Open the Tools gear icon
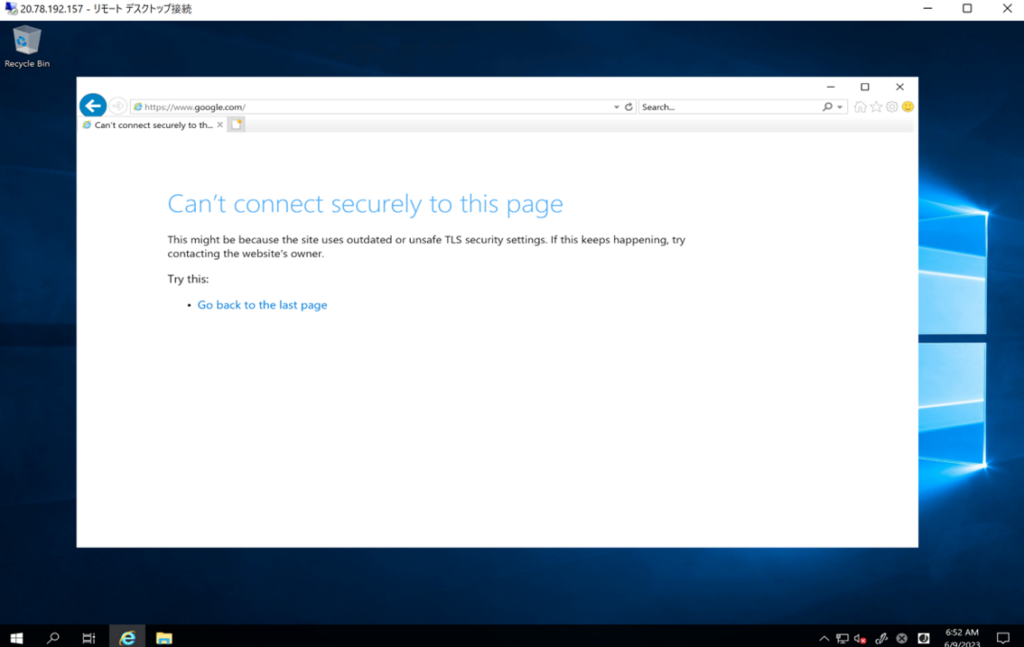1024x647 pixels. click(892, 106)
